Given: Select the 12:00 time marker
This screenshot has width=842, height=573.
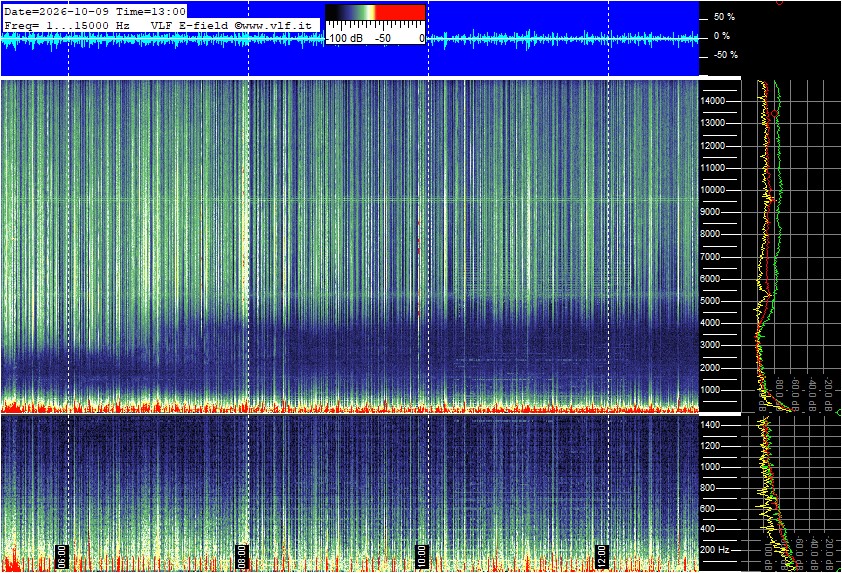Looking at the screenshot, I should 602,557.
